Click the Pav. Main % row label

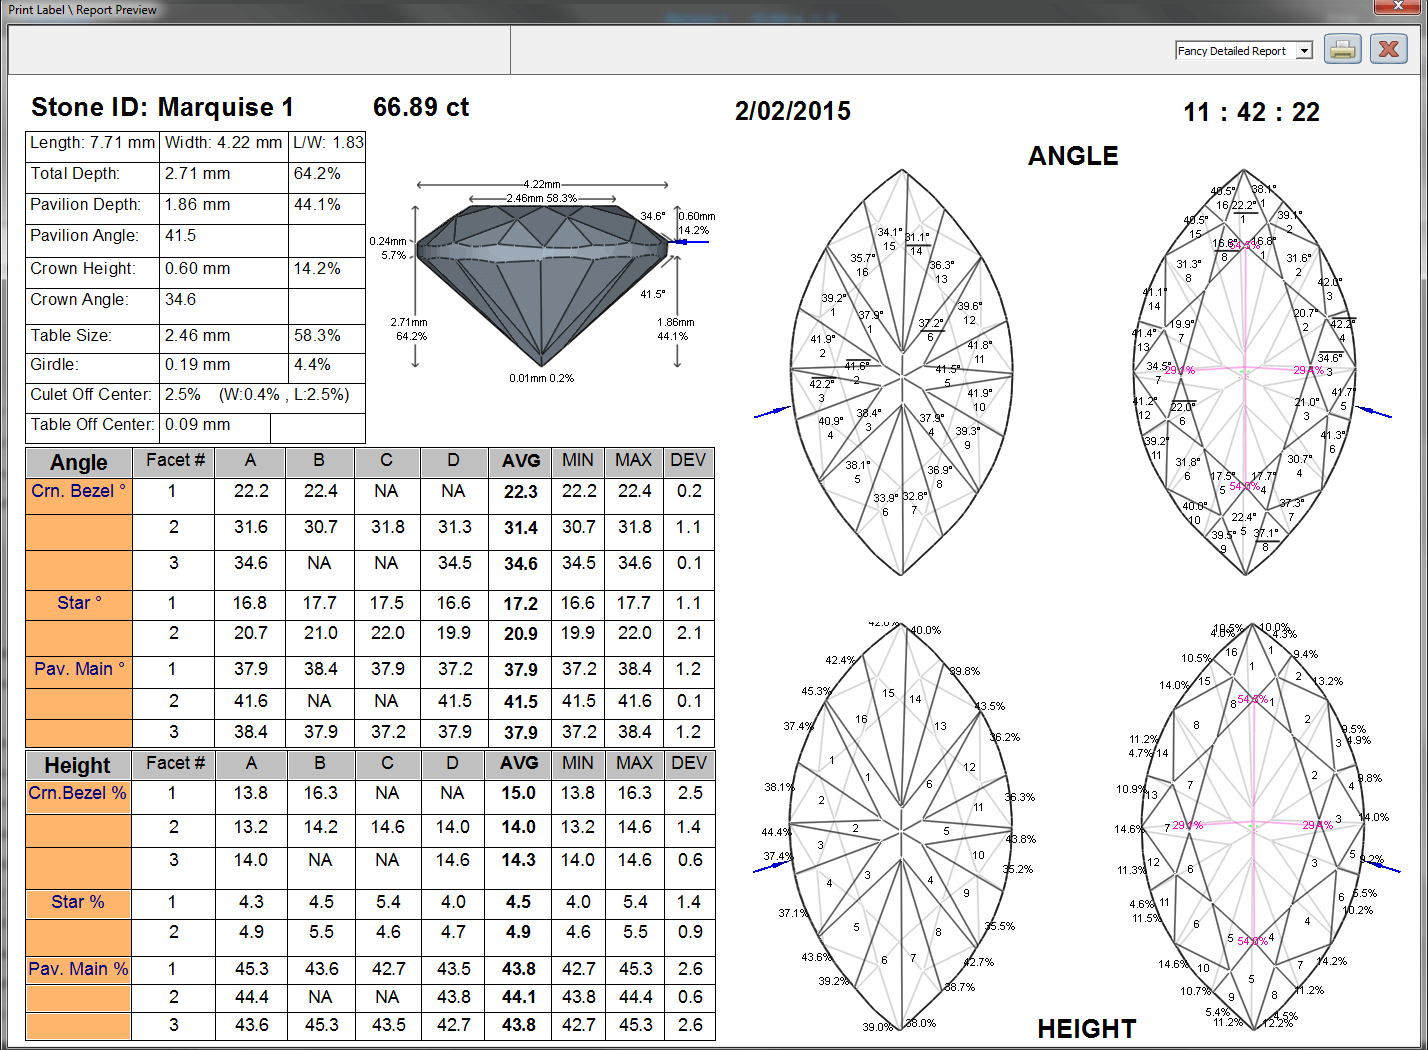[x=78, y=969]
